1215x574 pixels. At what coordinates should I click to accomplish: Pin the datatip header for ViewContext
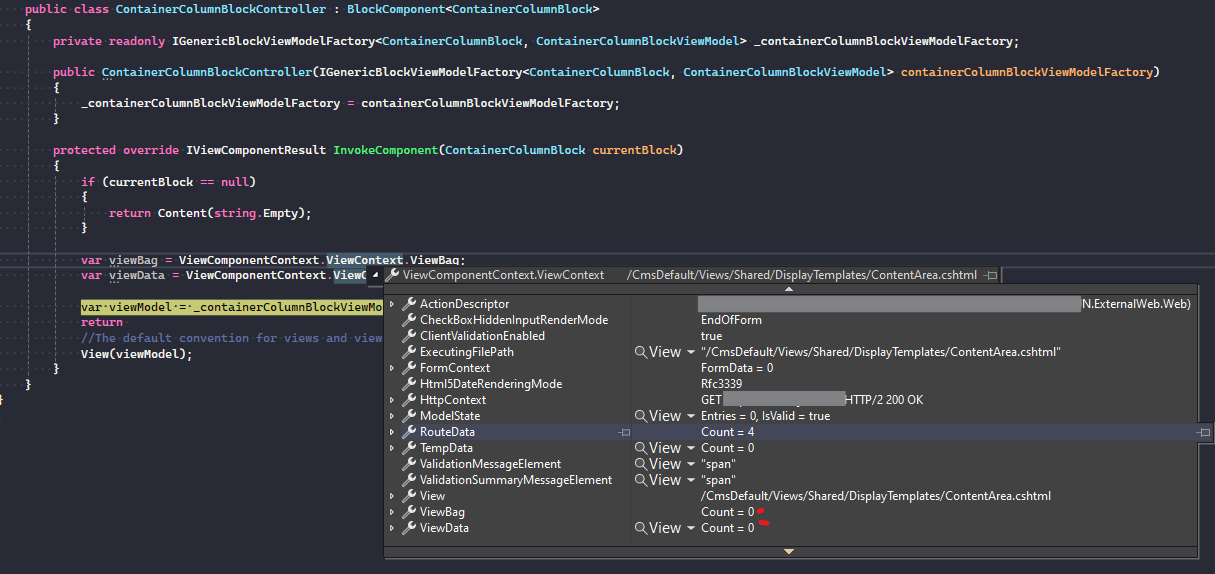click(990, 275)
